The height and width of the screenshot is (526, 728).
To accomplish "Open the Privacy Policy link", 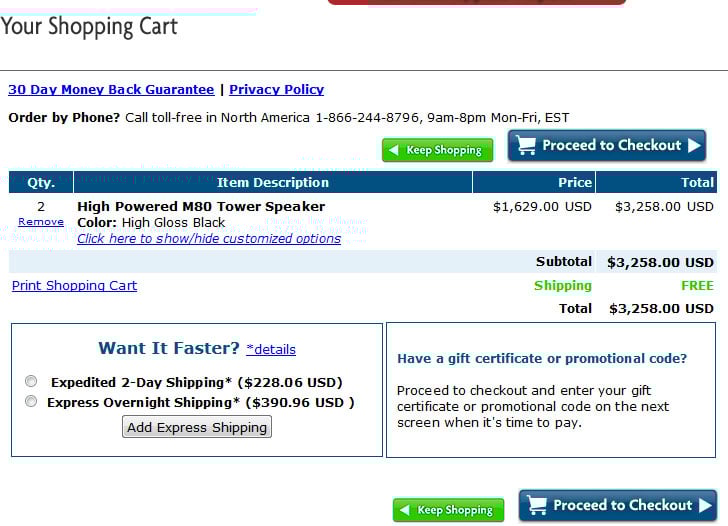I will [x=276, y=89].
